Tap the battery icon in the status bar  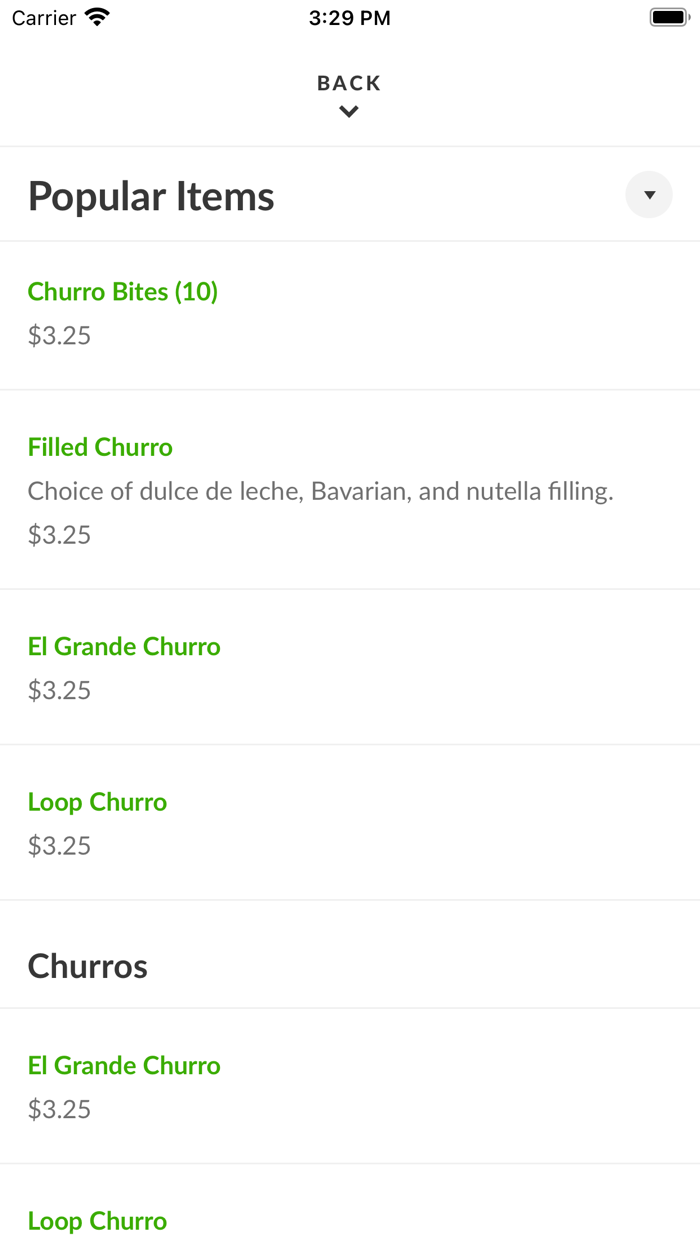665,16
